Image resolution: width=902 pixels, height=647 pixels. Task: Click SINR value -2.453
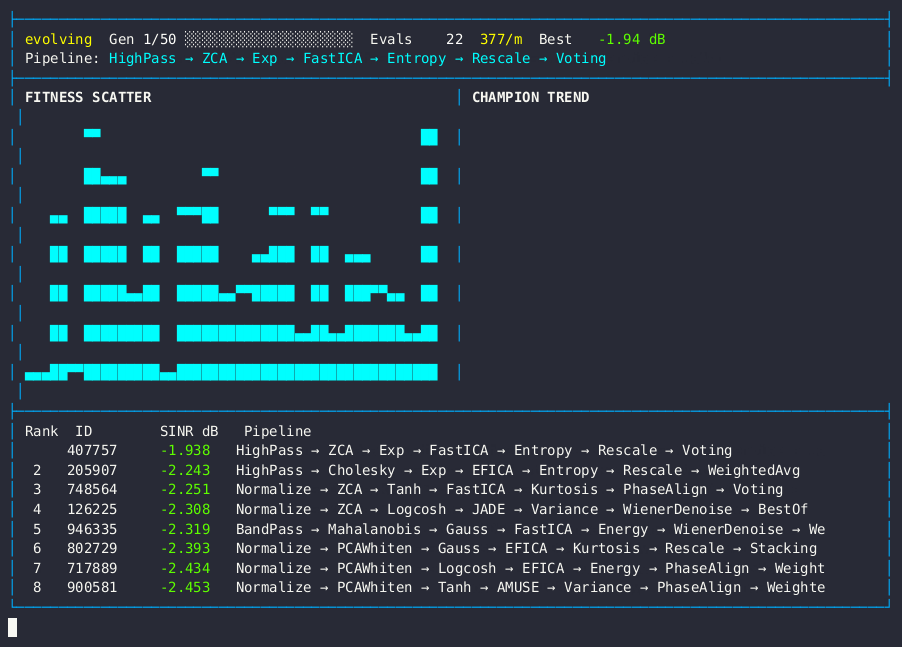185,588
